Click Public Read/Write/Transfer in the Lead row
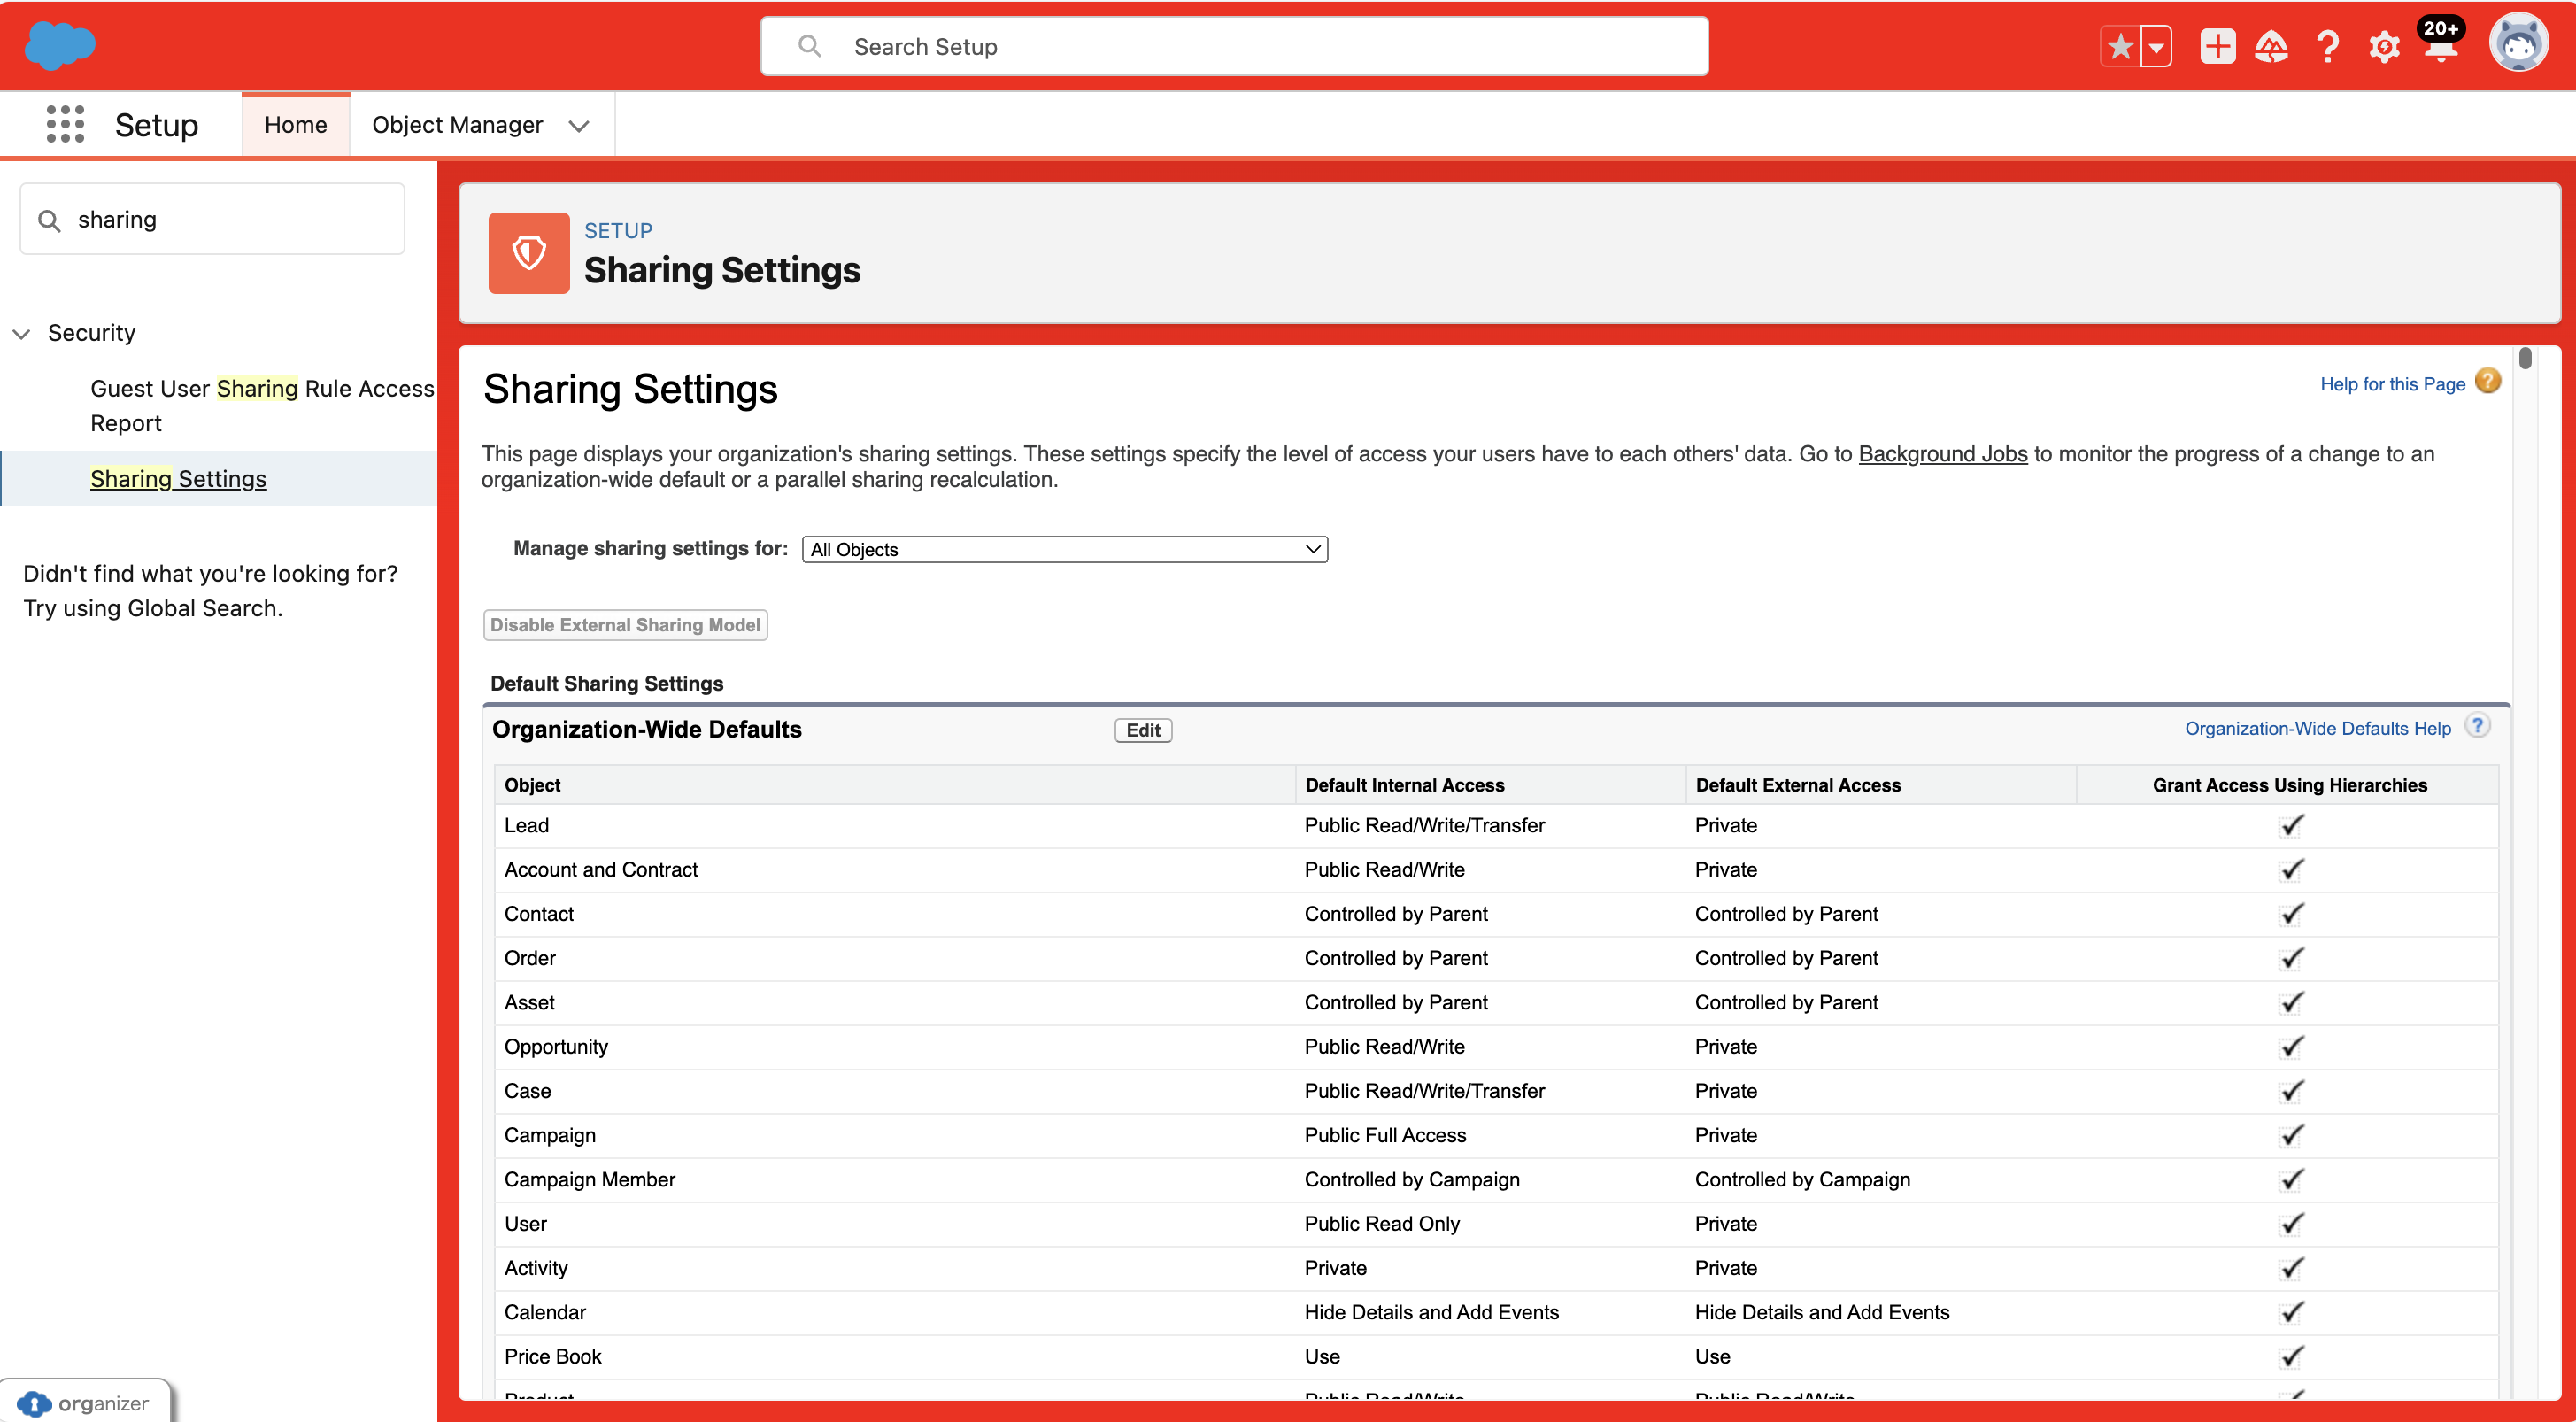 [x=1424, y=826]
